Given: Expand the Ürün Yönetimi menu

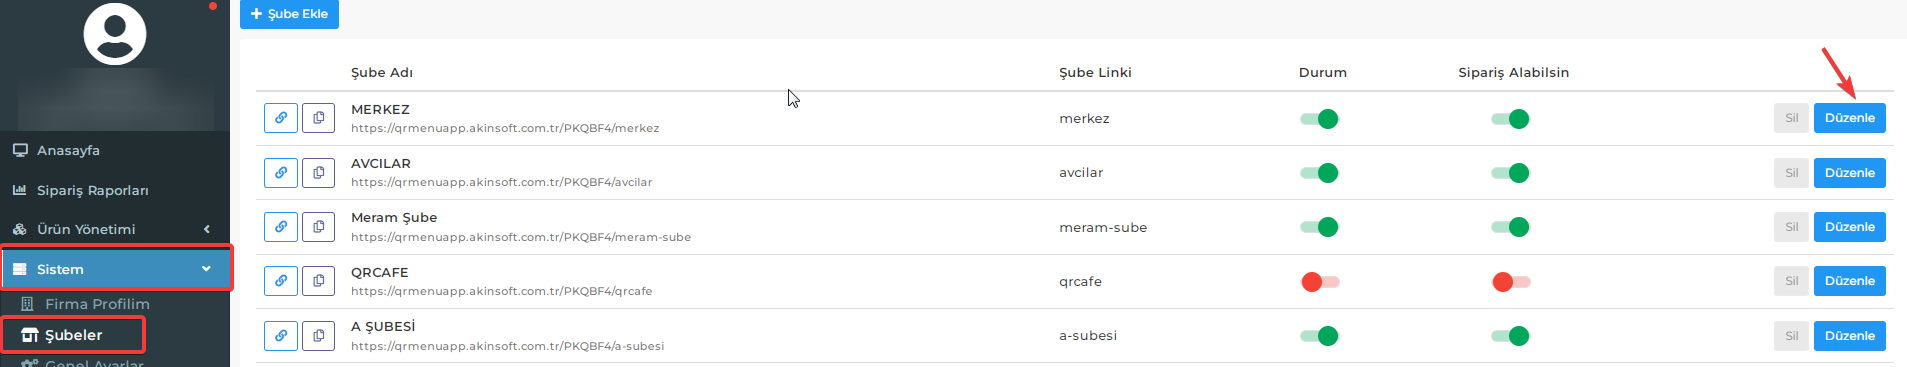Looking at the screenshot, I should (115, 229).
